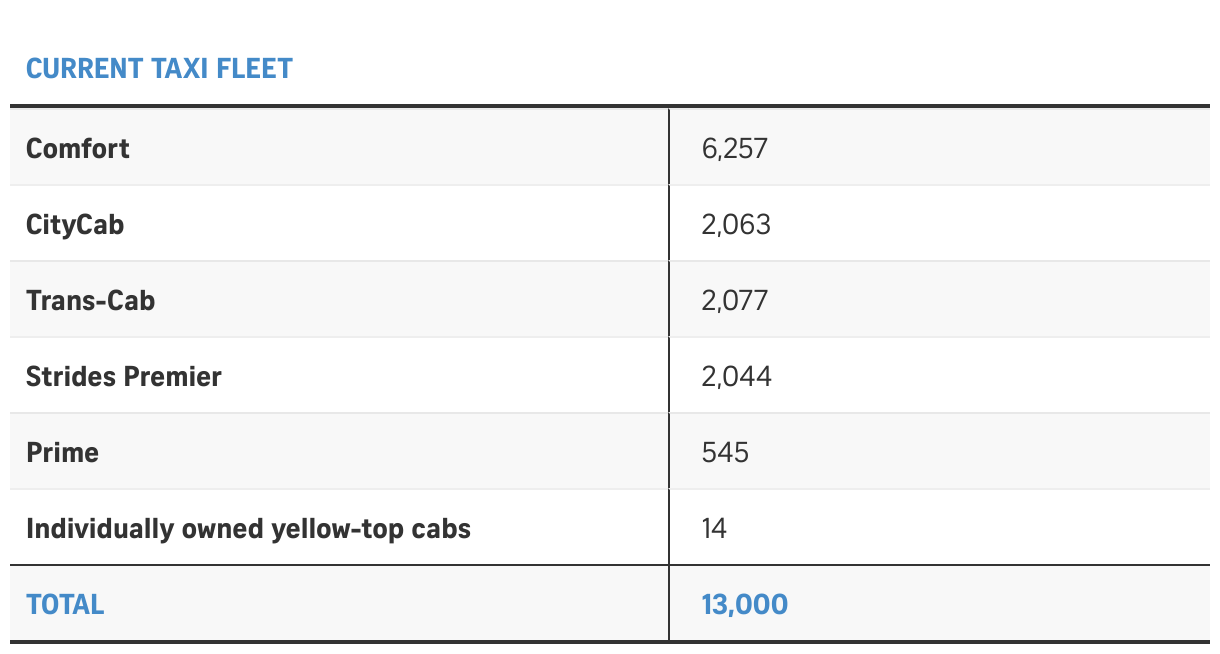
Task: Click the 13,000 total figure
Action: tap(744, 605)
